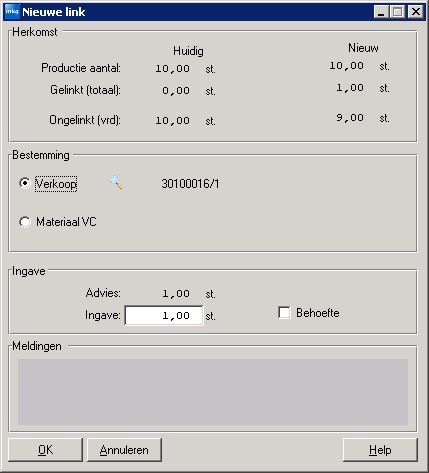Cancel via the Annuleren button
Viewport: 429px width, 473px height.
(x=124, y=450)
